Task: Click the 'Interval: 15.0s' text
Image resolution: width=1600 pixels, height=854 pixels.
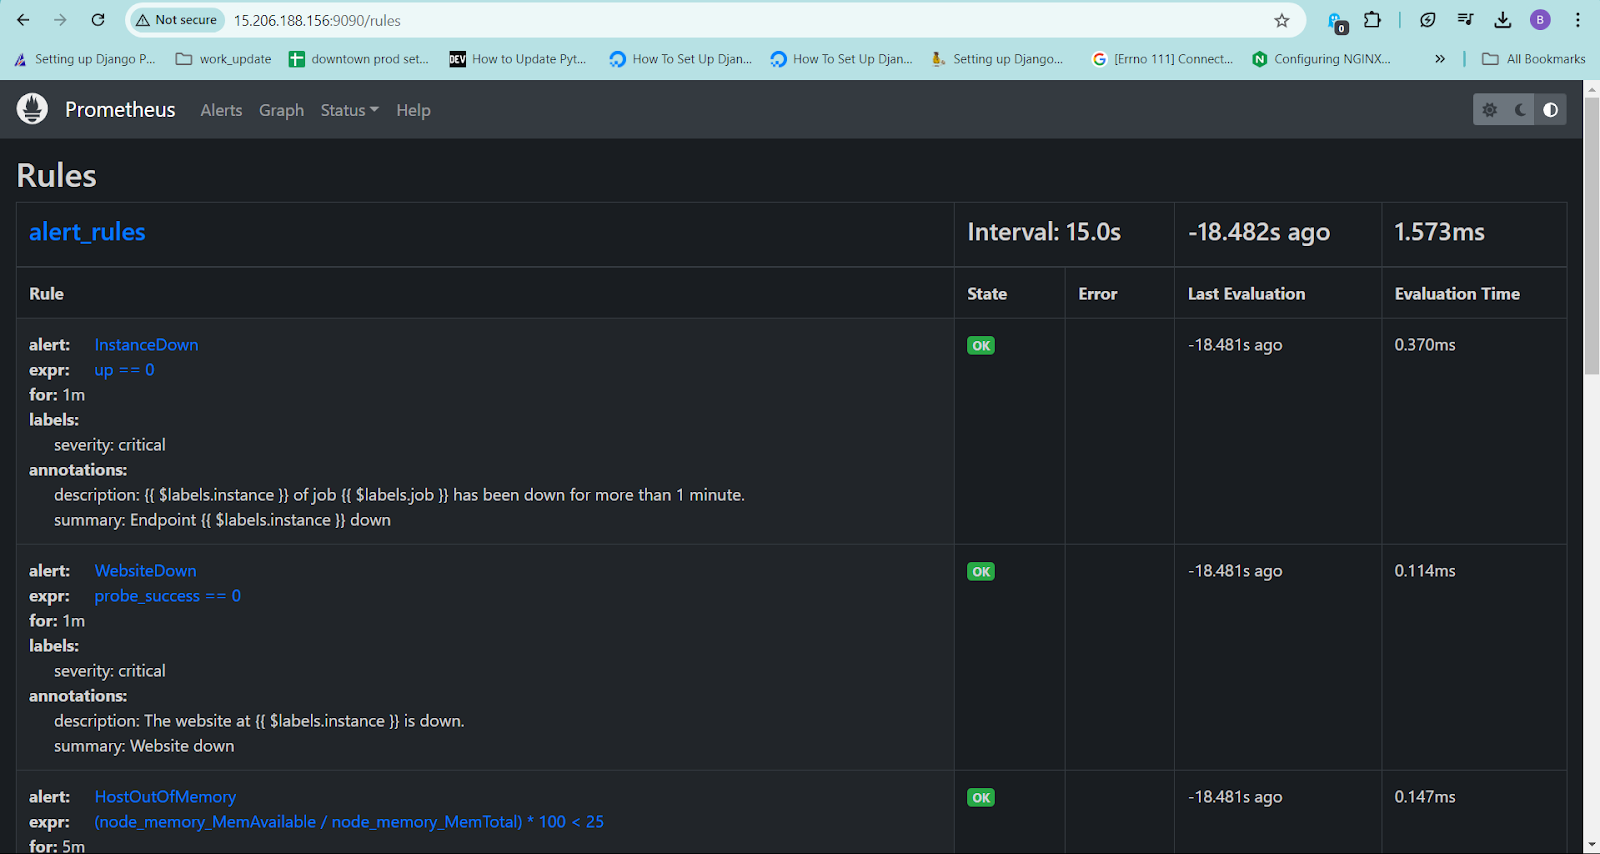Action: 1044,232
